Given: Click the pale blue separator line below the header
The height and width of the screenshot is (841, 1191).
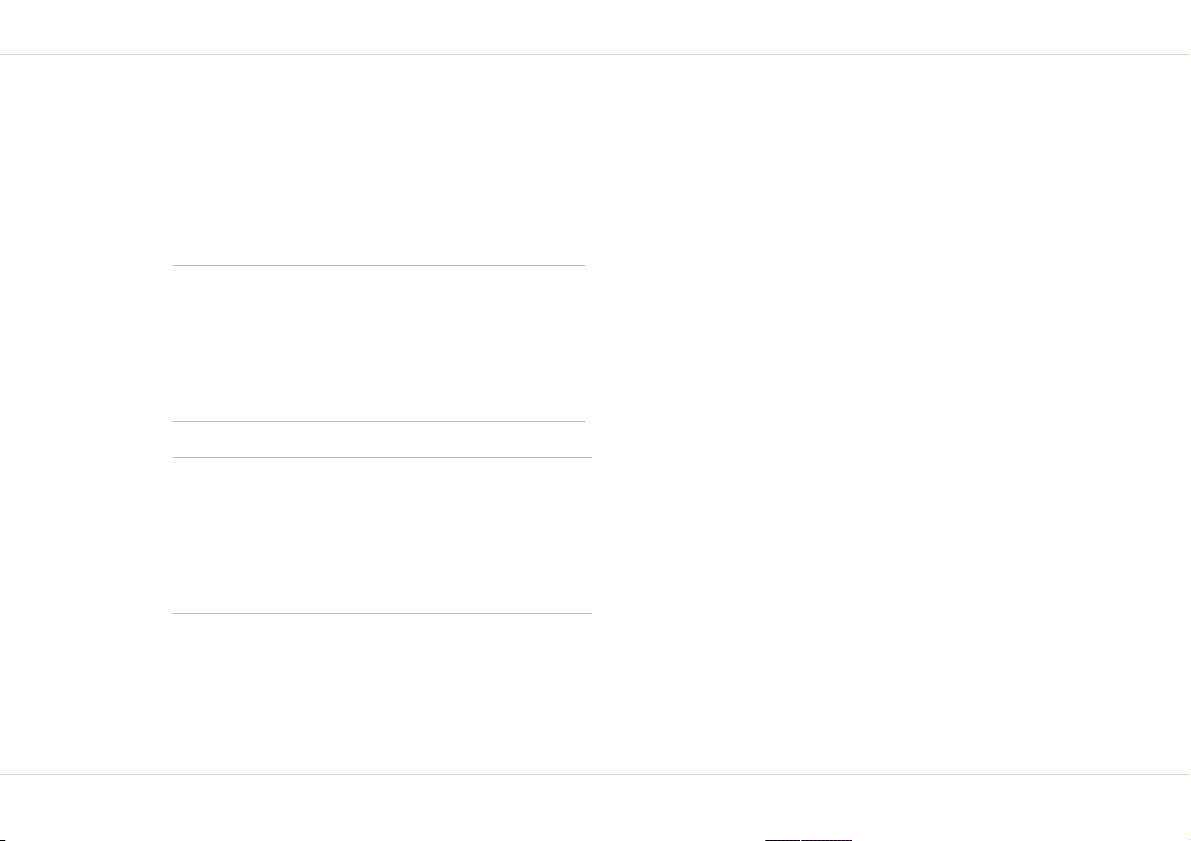Looking at the screenshot, I should 596,55.
